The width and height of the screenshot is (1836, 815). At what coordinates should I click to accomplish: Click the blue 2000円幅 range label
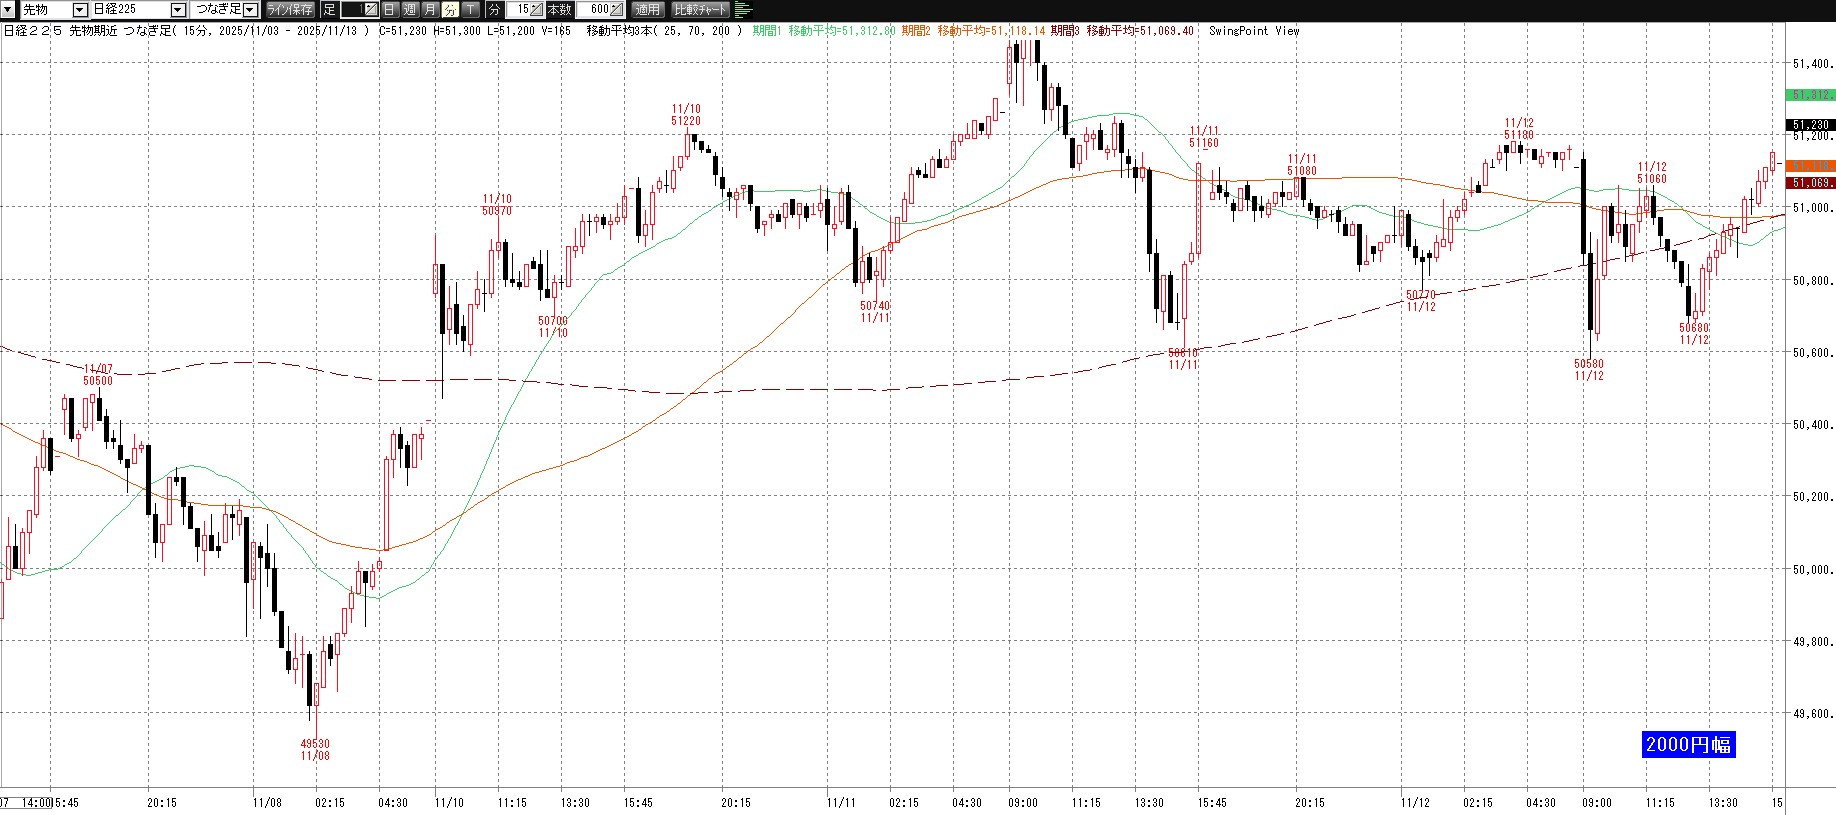click(x=1688, y=745)
